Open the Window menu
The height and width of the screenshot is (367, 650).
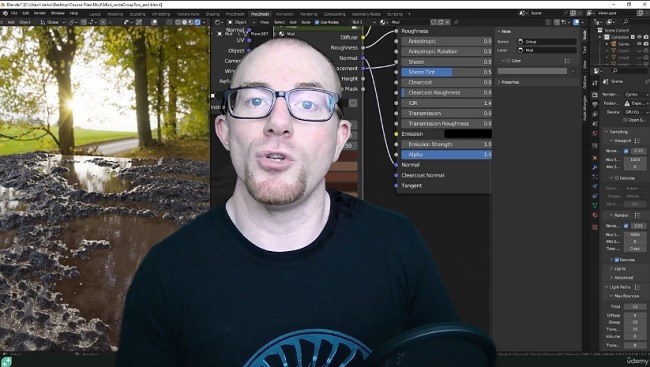58,13
